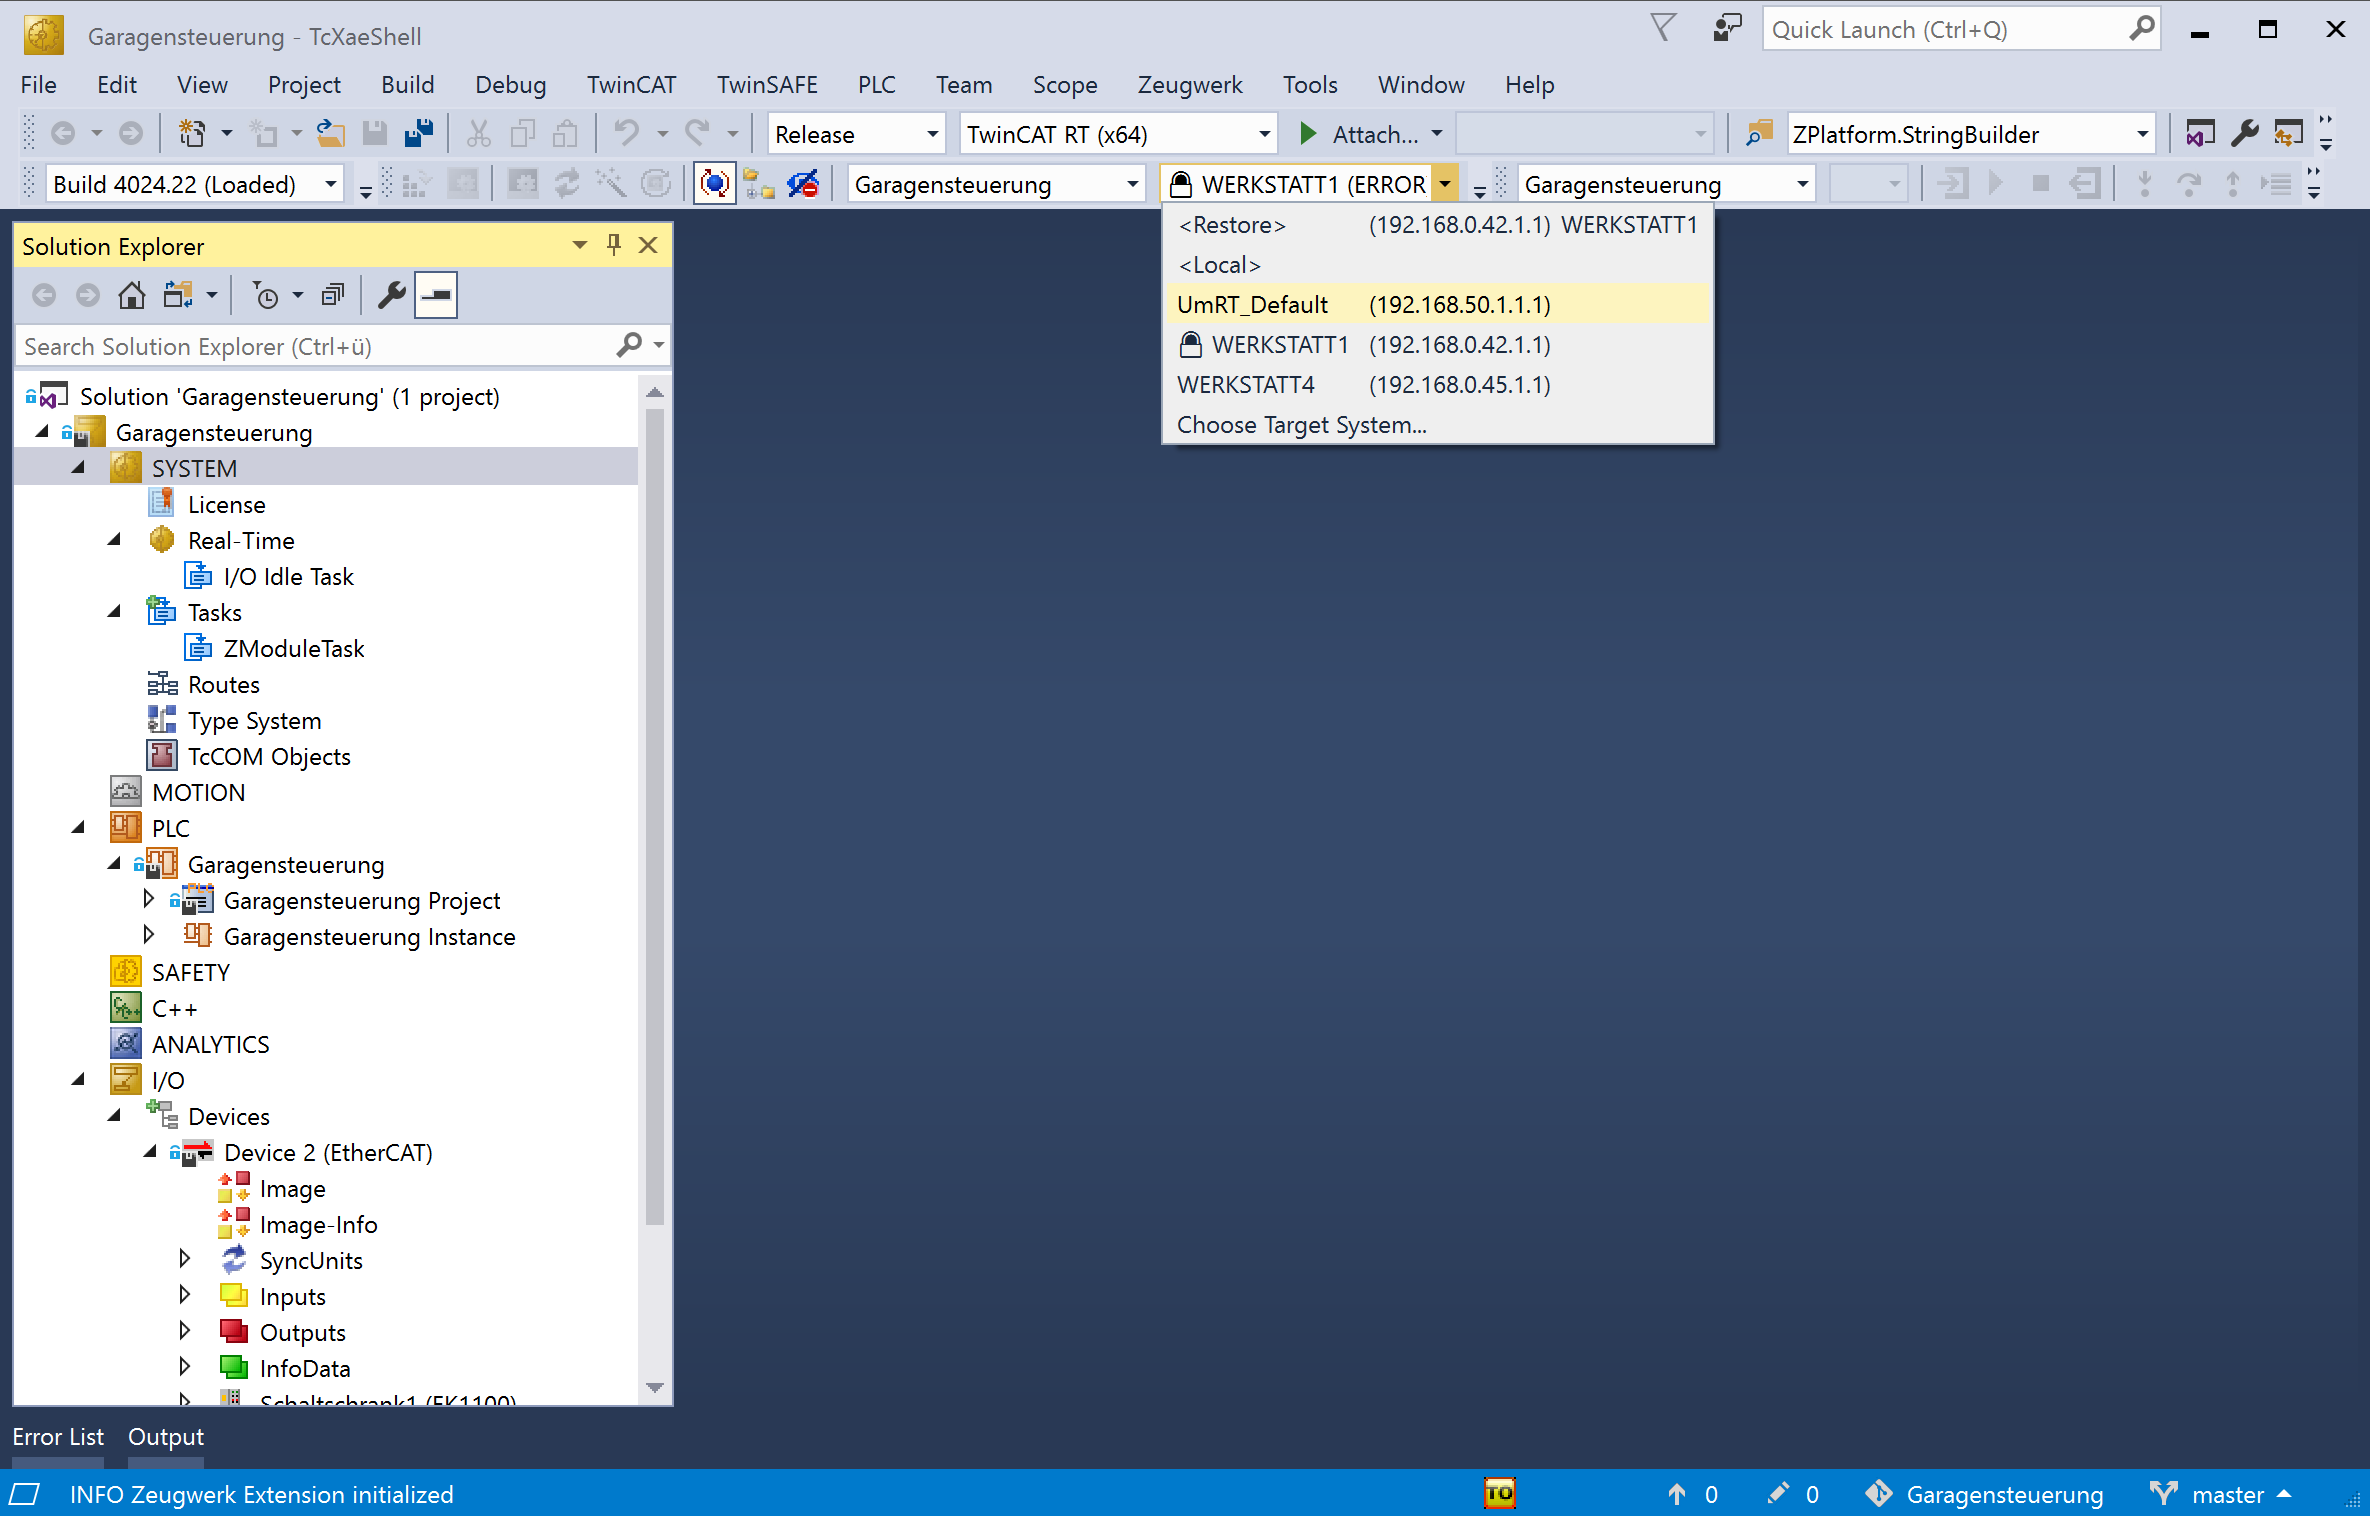Open the Scope menu

click(x=1064, y=85)
